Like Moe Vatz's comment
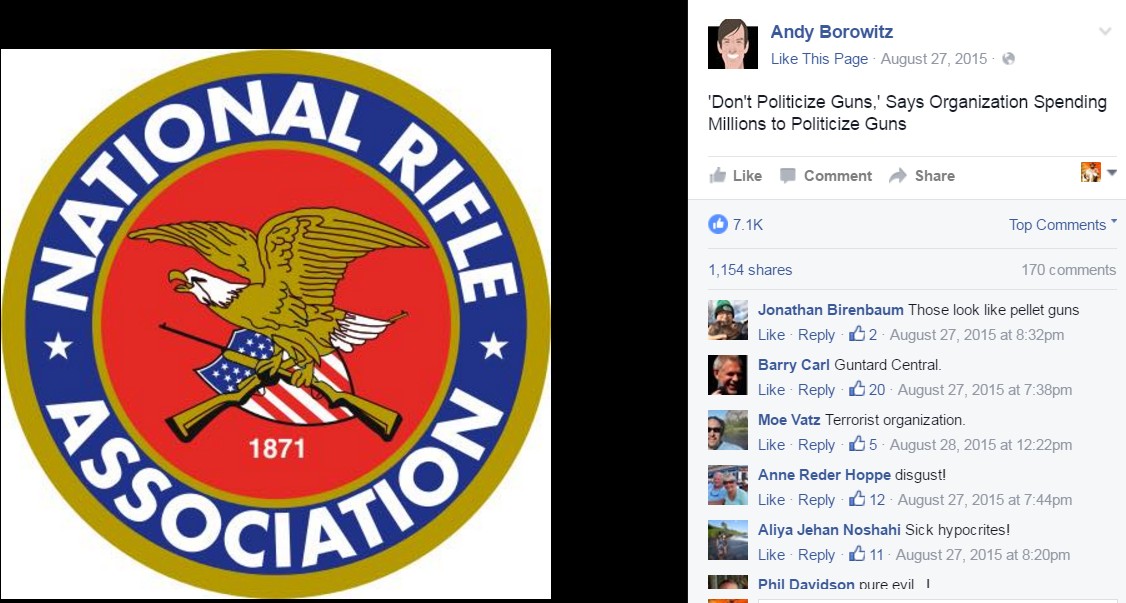 click(x=771, y=444)
